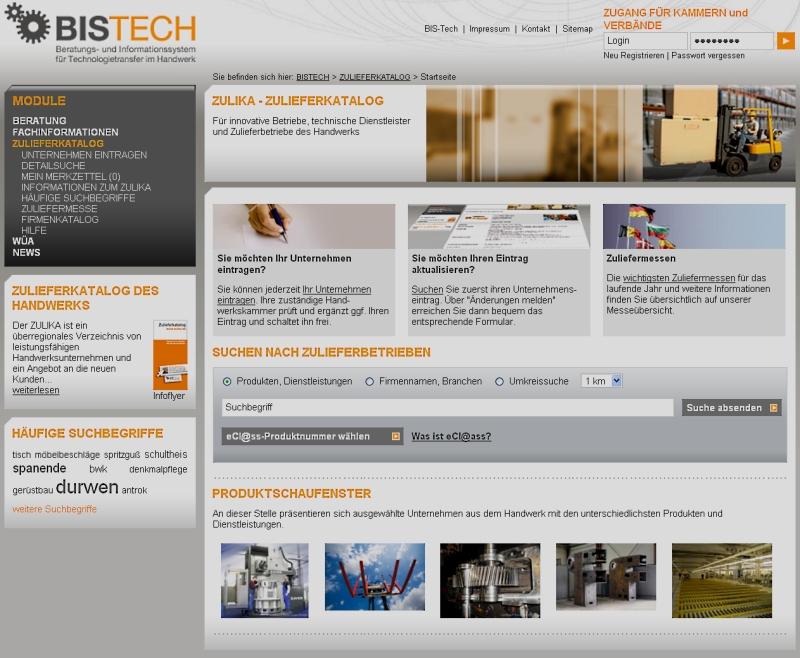Click the Suchbegriff search input field
Image resolution: width=800 pixels, height=658 pixels.
447,408
